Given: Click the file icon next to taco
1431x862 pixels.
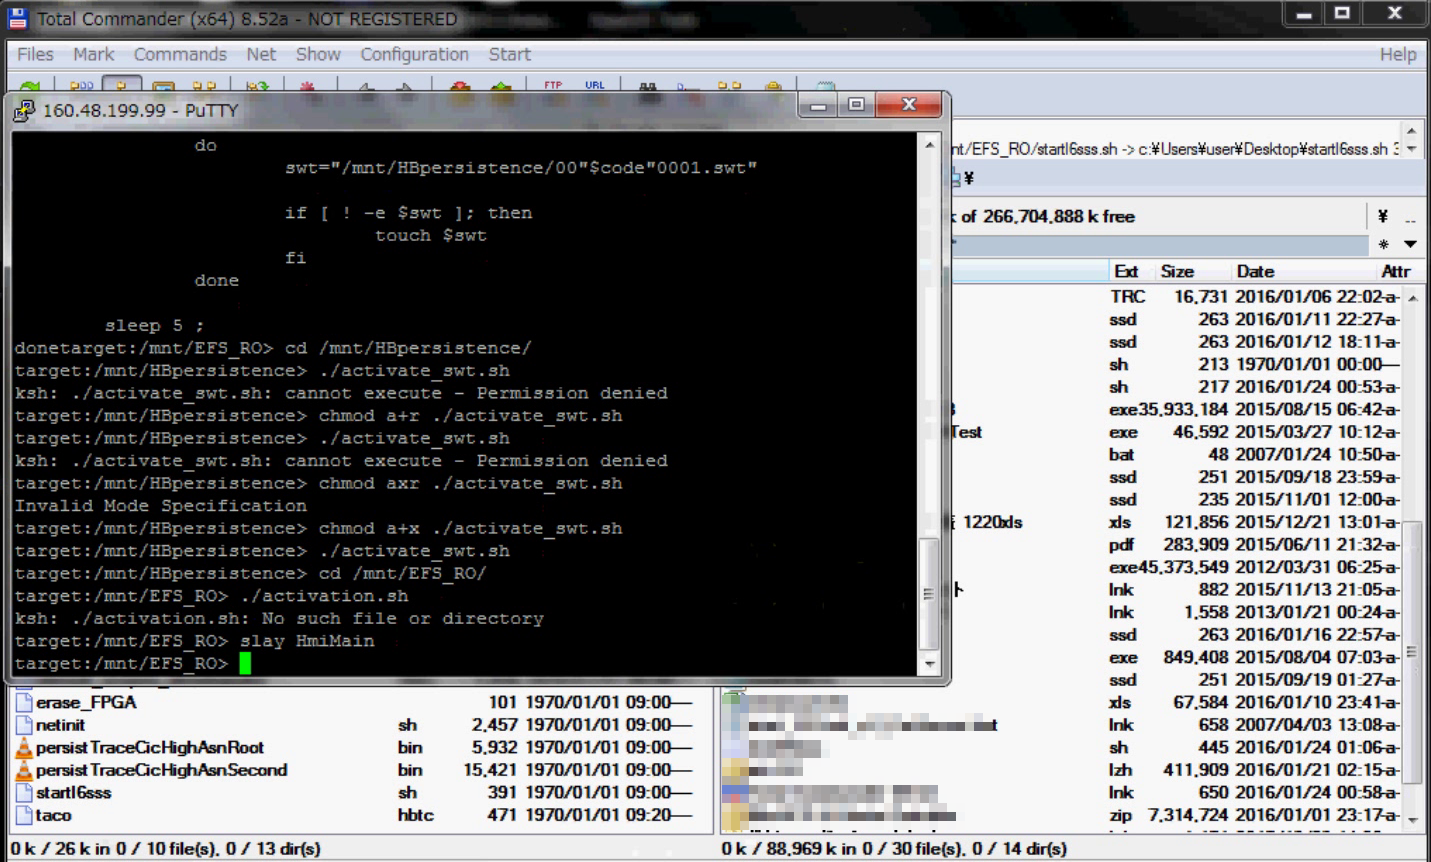Looking at the screenshot, I should (24, 815).
